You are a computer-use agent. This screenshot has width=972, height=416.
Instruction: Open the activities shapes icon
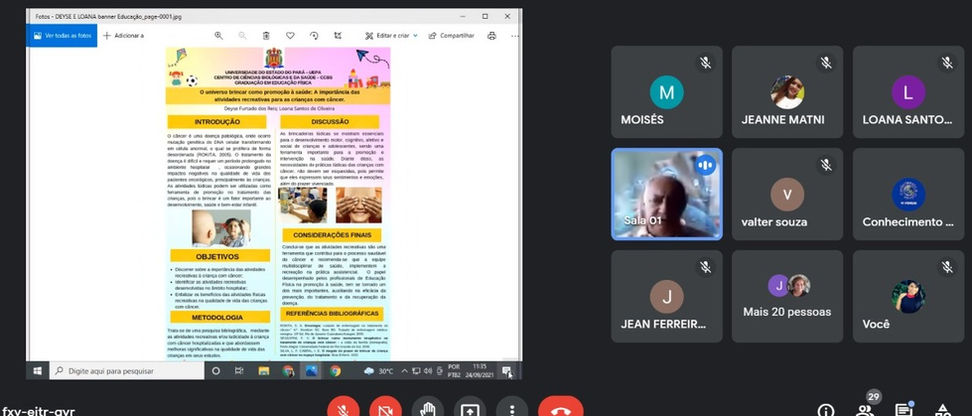(943, 410)
